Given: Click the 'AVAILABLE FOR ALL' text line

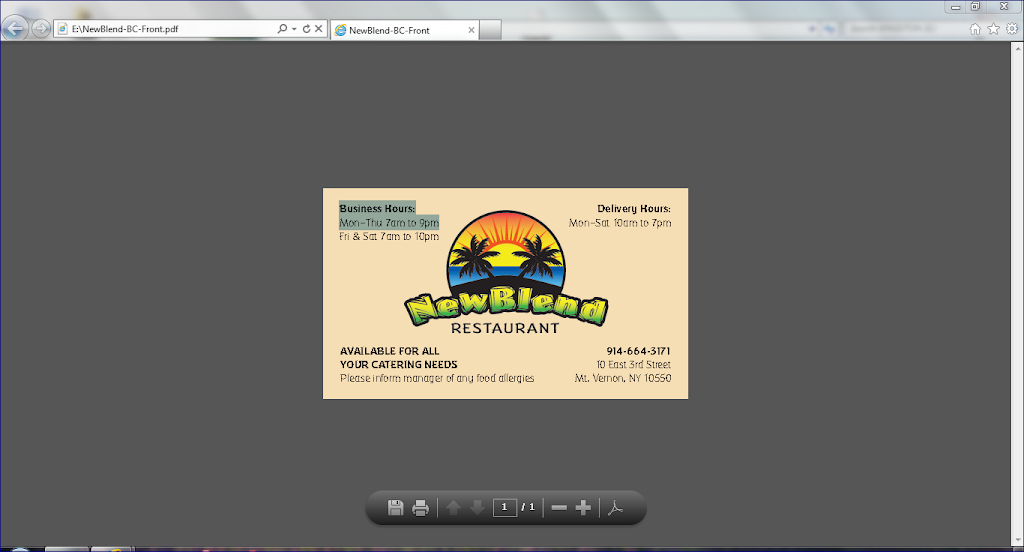Looking at the screenshot, I should 390,351.
